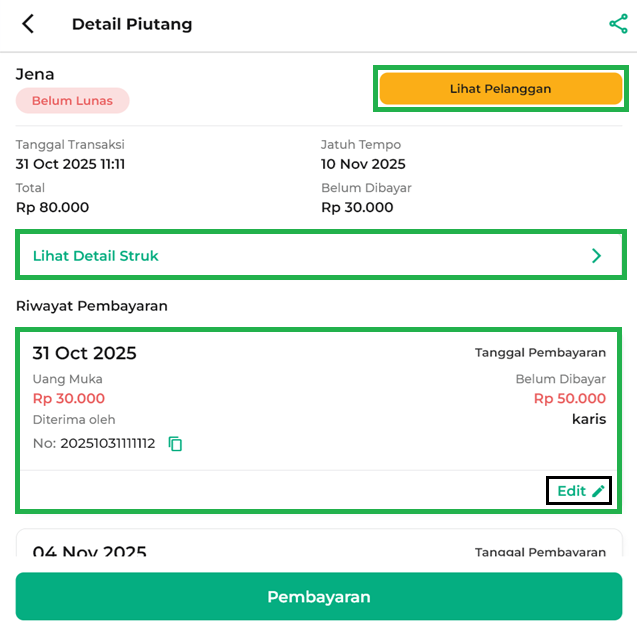Tap the Belum Lunas status badge
Screen dimensions: 640x634
coord(72,101)
